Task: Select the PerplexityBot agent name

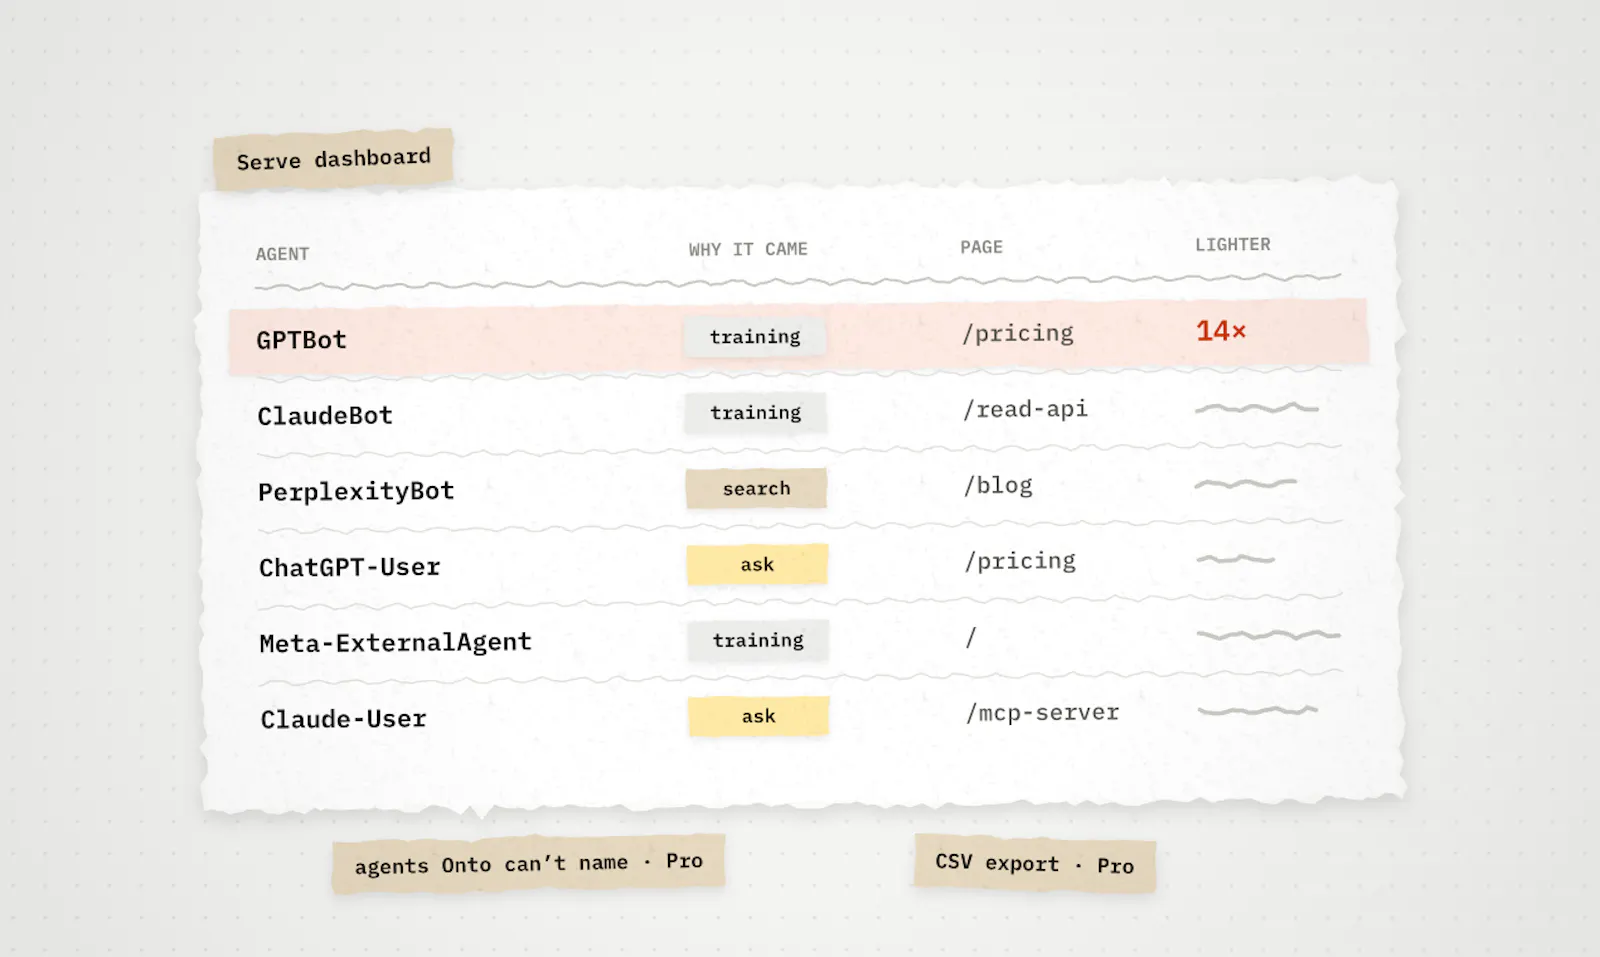Action: (x=356, y=492)
